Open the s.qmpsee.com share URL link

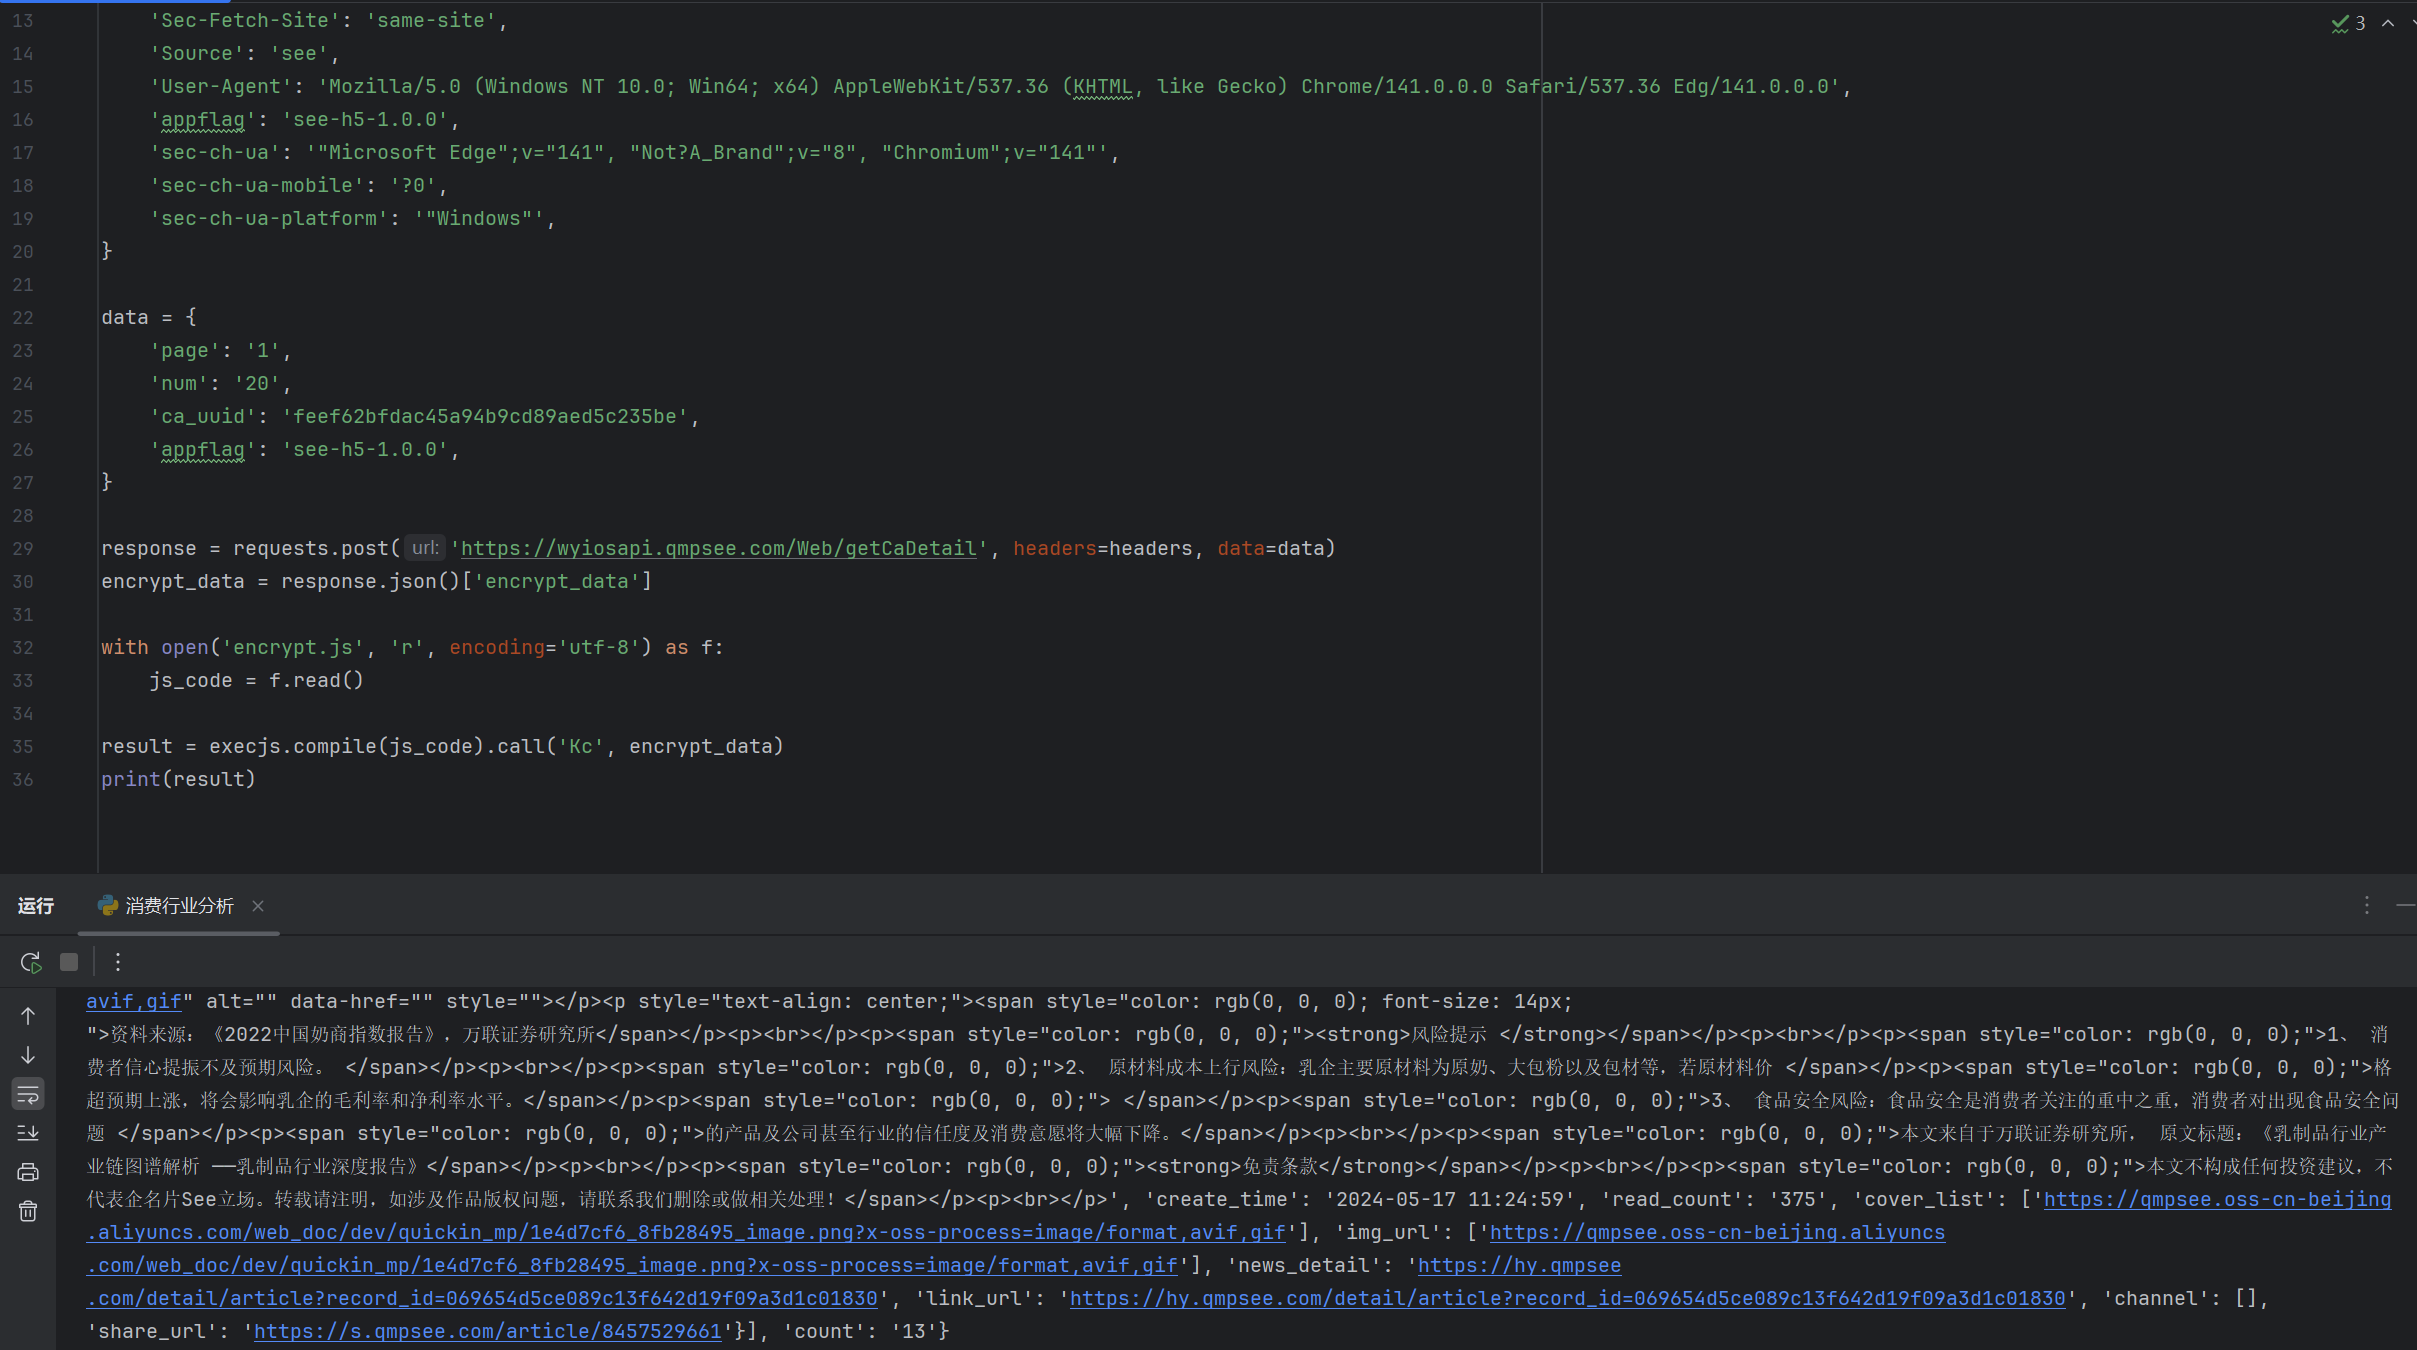[487, 1331]
